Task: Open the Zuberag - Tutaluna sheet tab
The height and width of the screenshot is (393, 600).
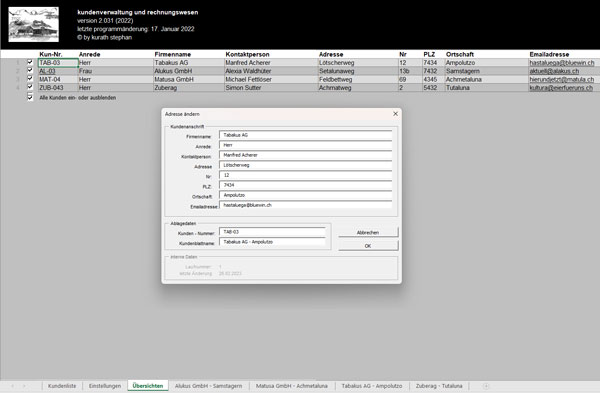Action: [439, 386]
